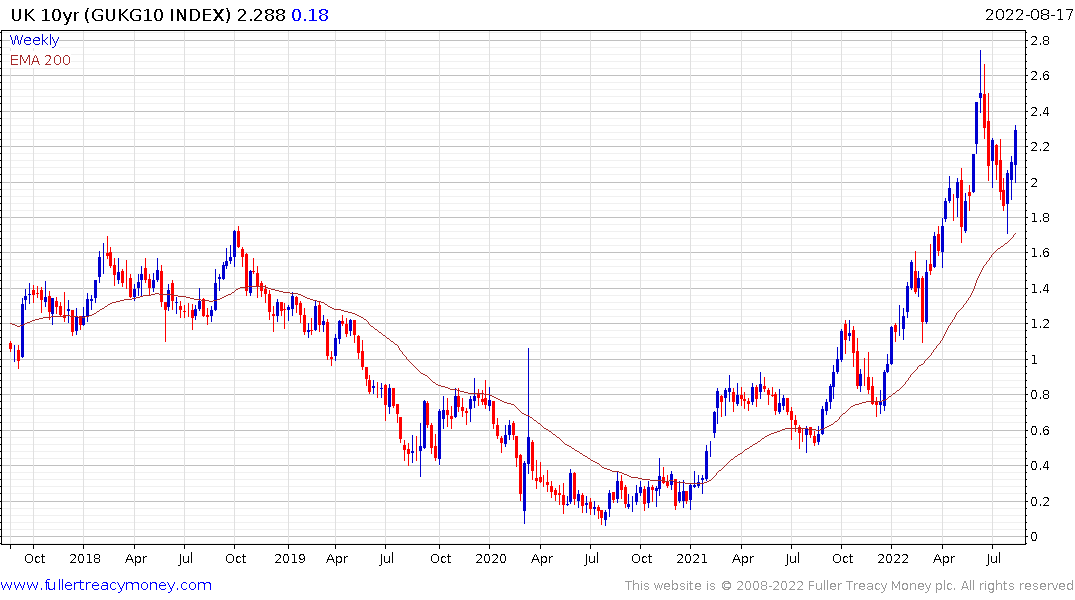
Task: Click the 2.2 y-axis label
Action: tap(1040, 147)
